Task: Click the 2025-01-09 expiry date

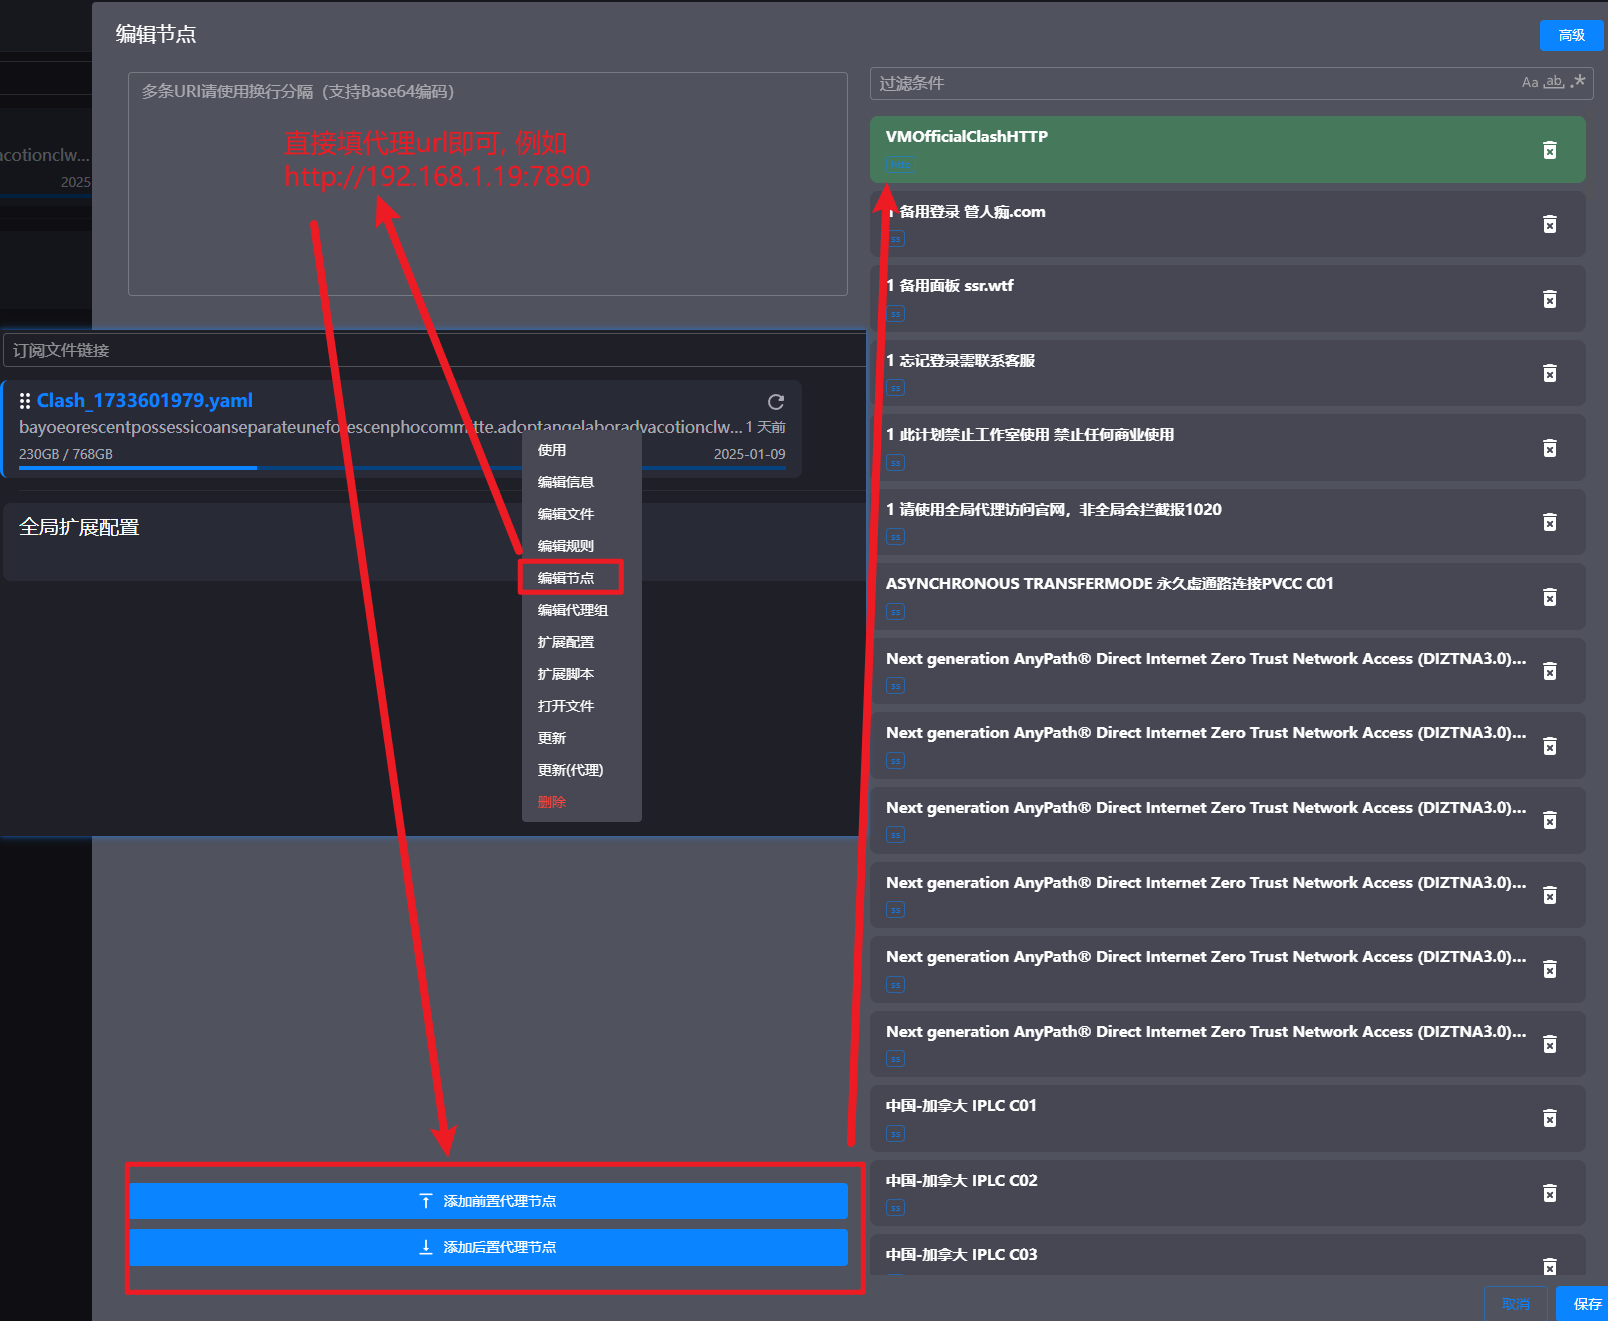Action: coord(749,454)
